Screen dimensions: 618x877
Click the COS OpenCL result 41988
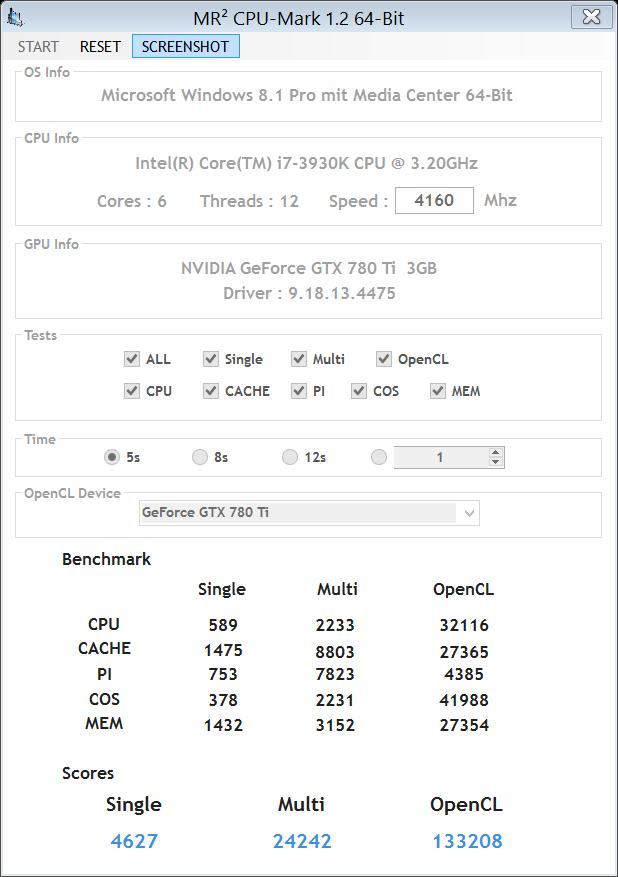464,700
